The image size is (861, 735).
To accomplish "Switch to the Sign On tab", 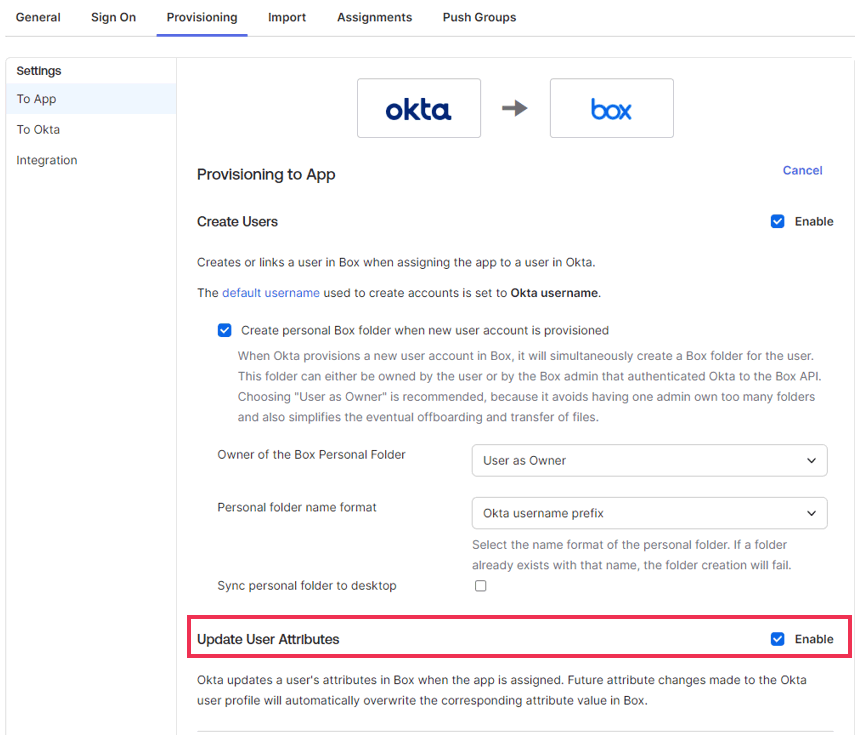I will pyautogui.click(x=113, y=17).
